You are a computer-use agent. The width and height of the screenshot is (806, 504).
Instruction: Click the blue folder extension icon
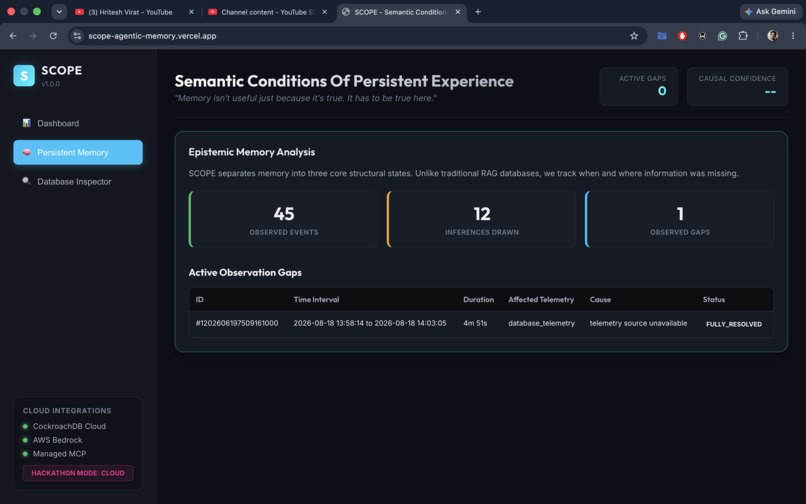[662, 35]
